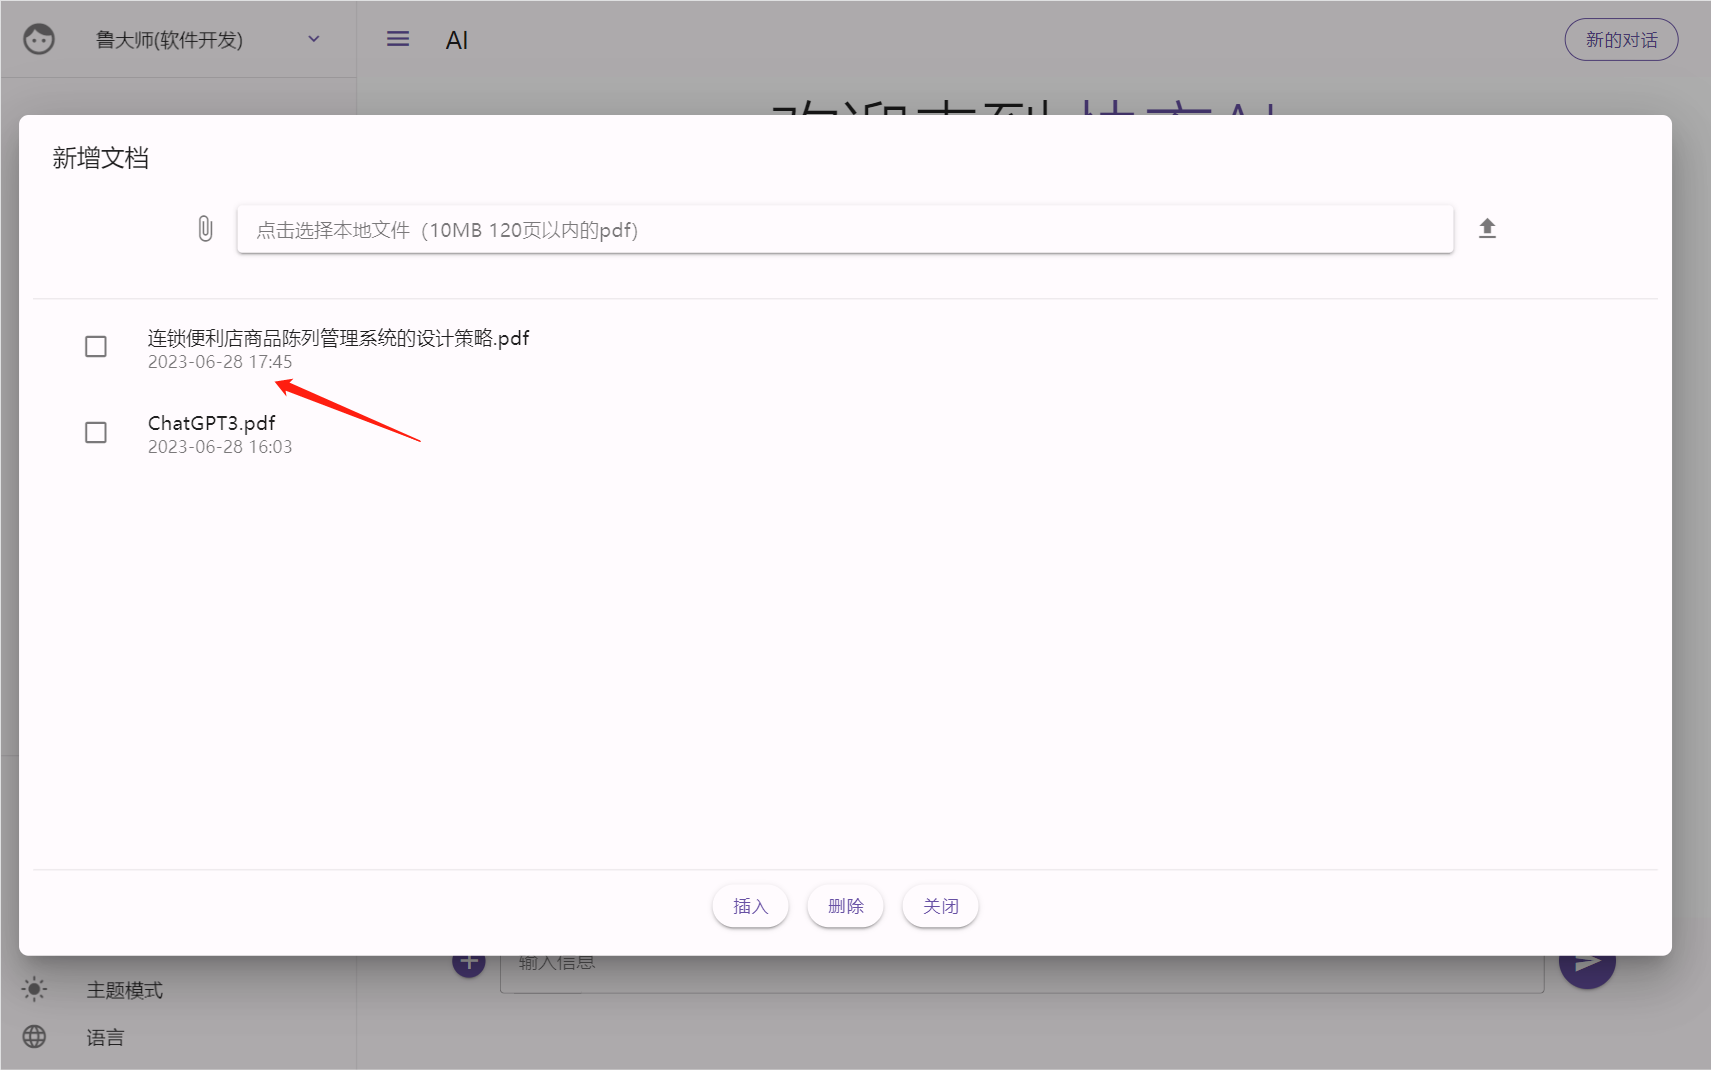Click the paperclip attachment icon
The image size is (1711, 1070).
[x=205, y=229]
